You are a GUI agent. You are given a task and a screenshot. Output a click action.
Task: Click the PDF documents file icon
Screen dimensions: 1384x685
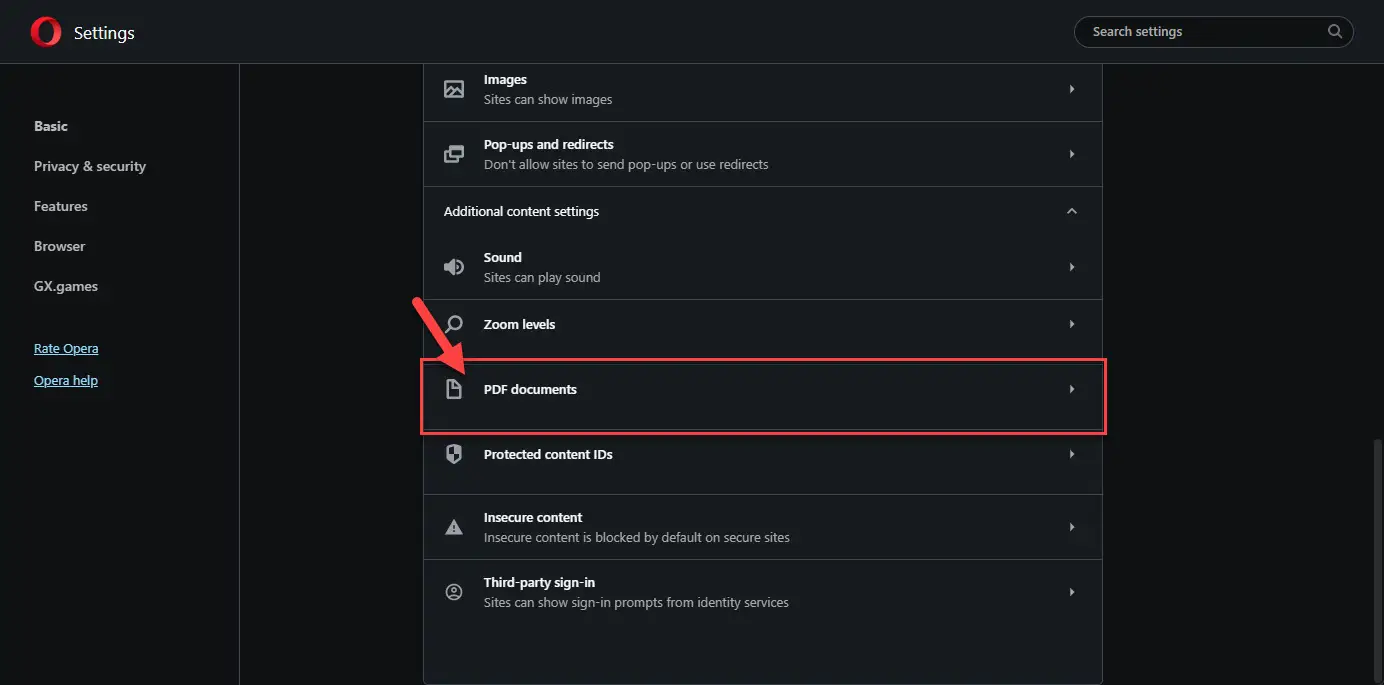pos(454,389)
